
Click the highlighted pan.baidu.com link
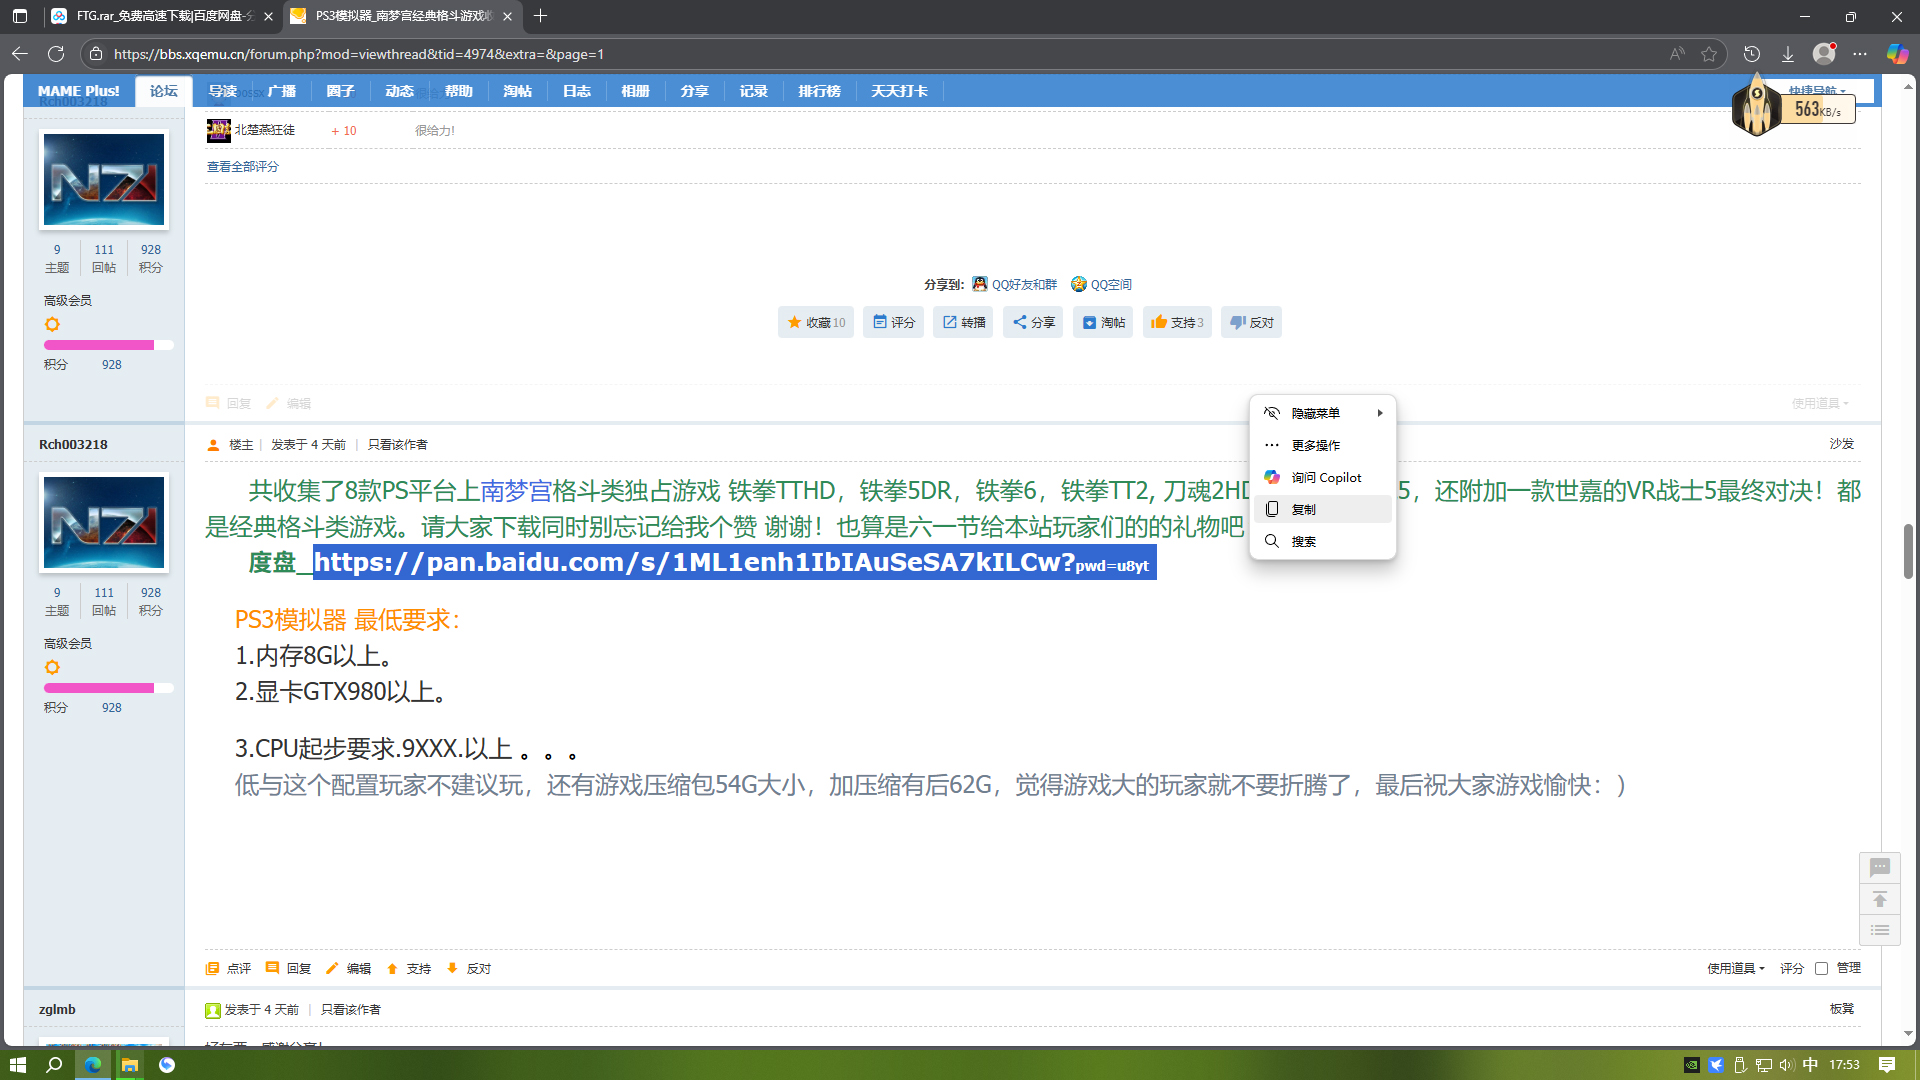pyautogui.click(x=734, y=562)
